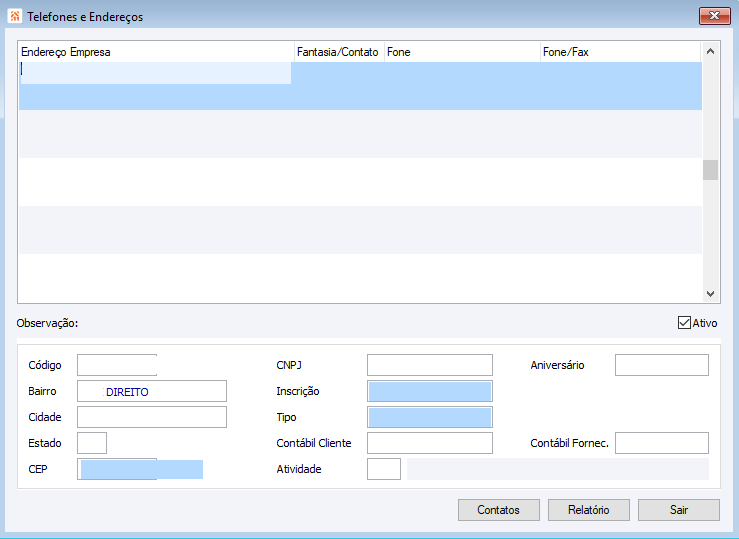739x539 pixels.
Task: Toggle the Ativo checkbox
Action: tap(684, 323)
